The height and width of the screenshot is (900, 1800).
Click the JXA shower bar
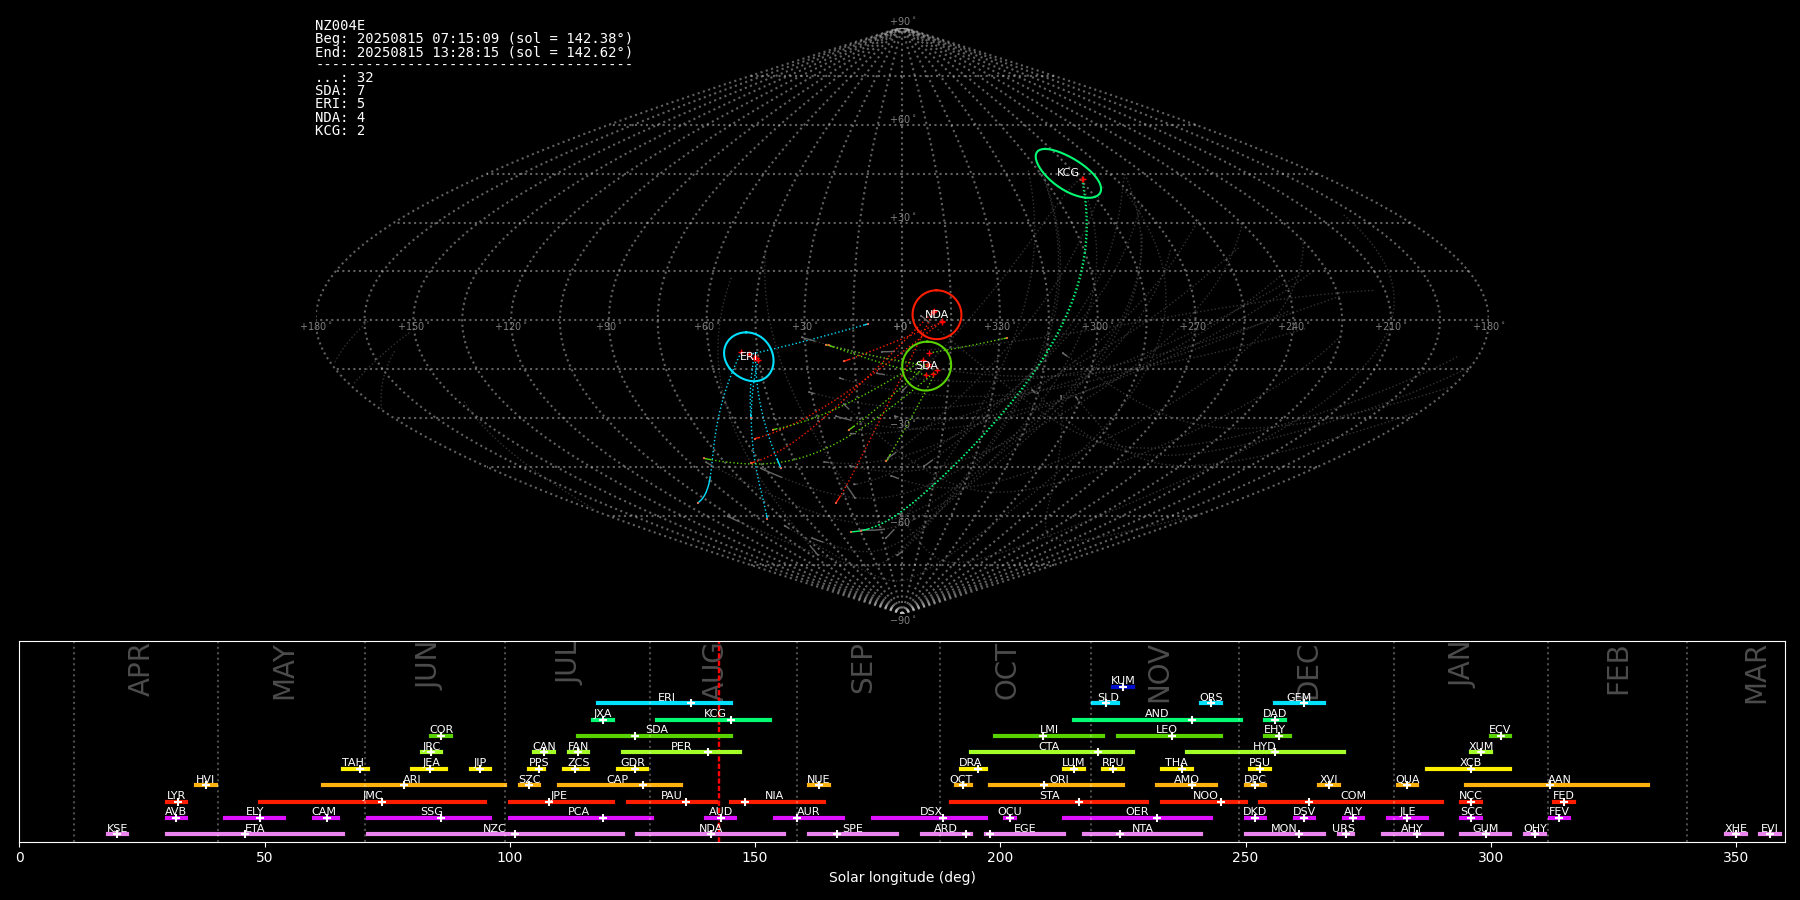(x=603, y=720)
